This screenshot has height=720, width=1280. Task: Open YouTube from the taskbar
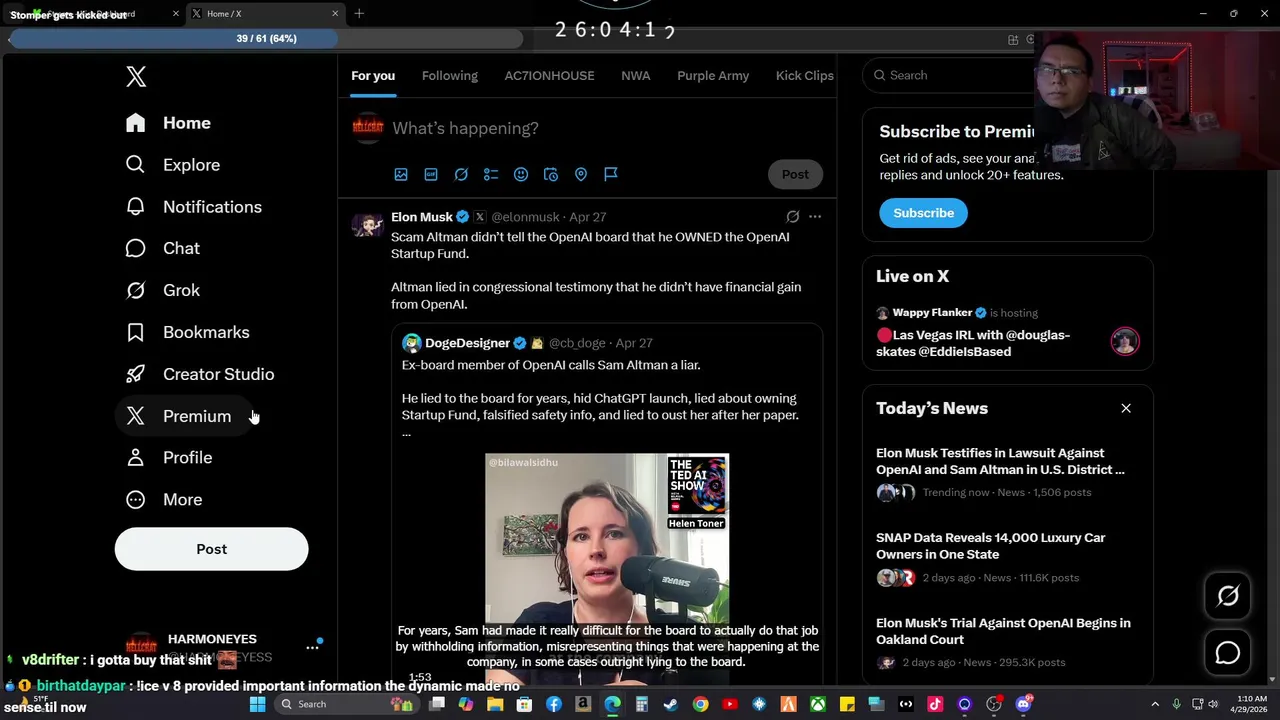click(729, 704)
